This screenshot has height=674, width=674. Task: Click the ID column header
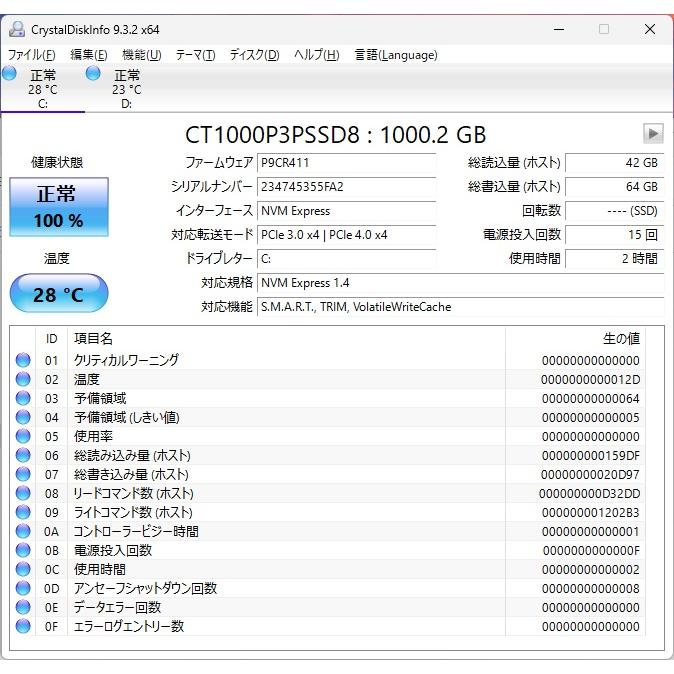click(x=52, y=339)
